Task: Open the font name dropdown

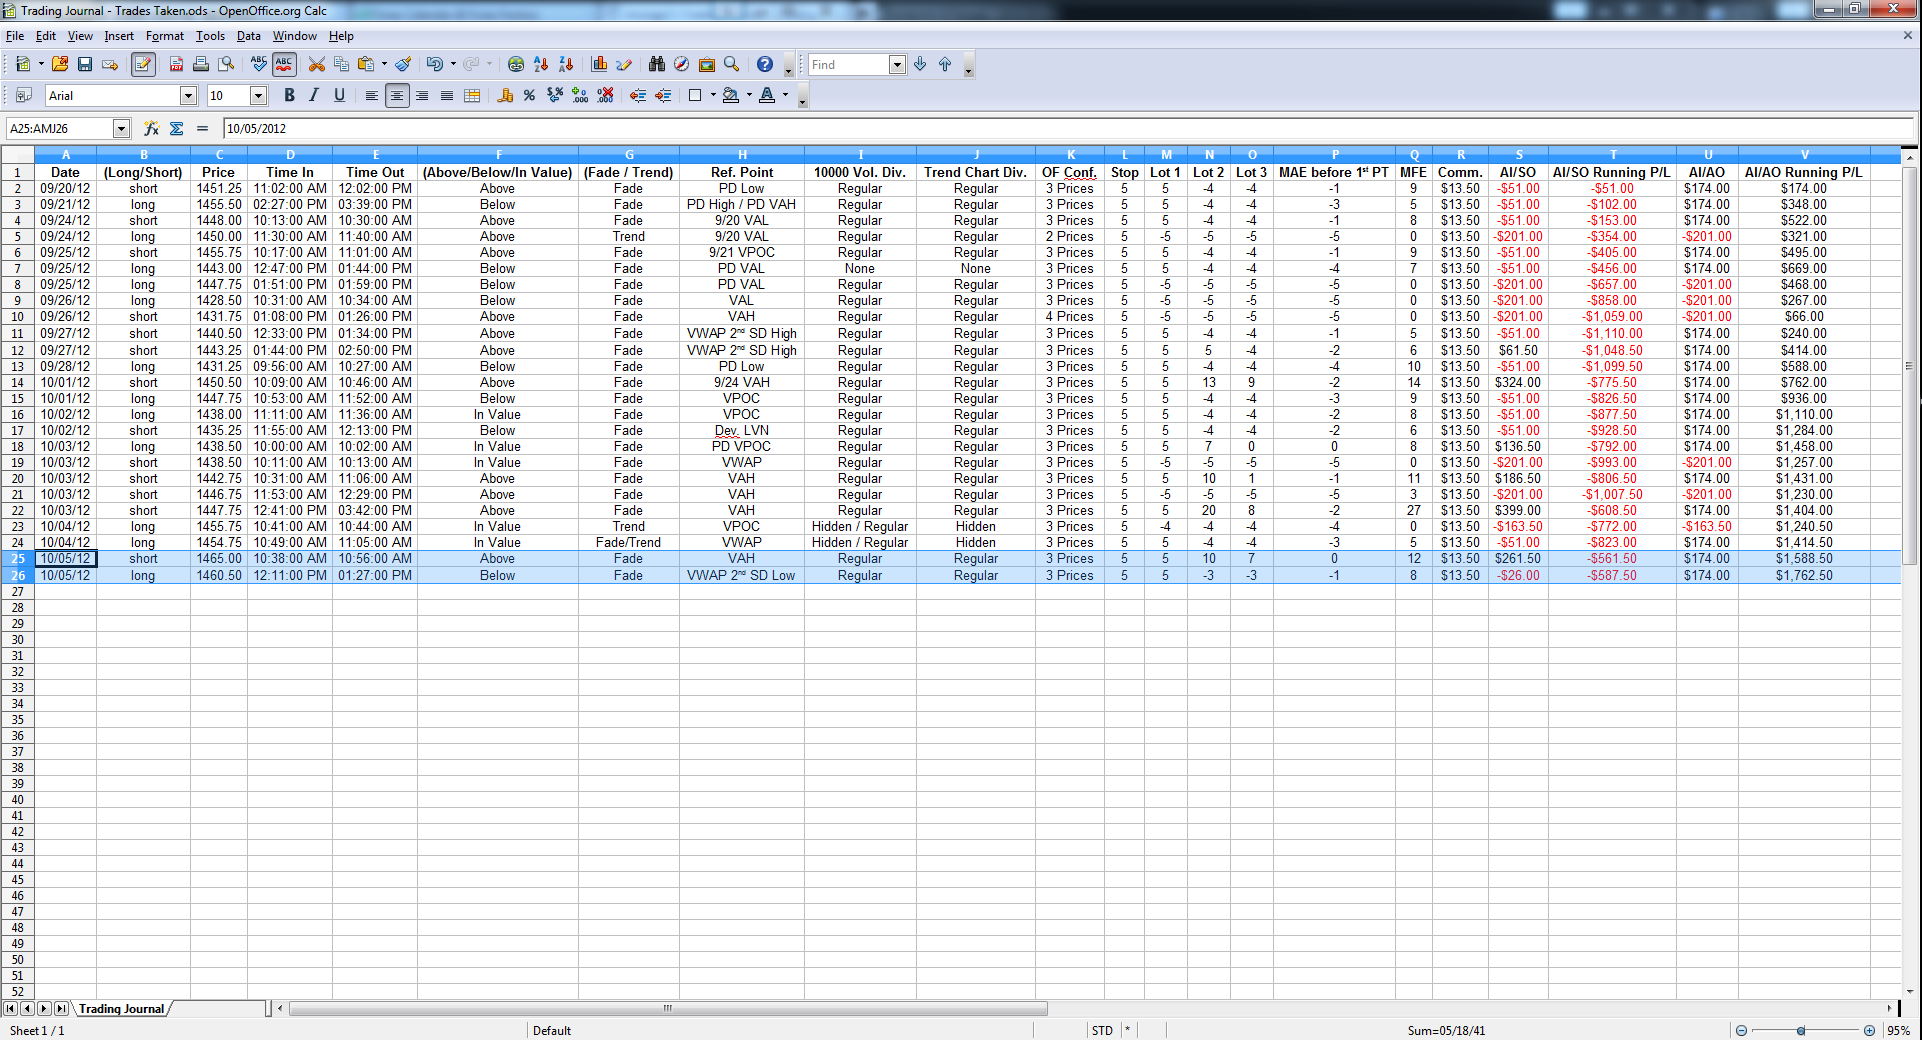Action: click(188, 95)
